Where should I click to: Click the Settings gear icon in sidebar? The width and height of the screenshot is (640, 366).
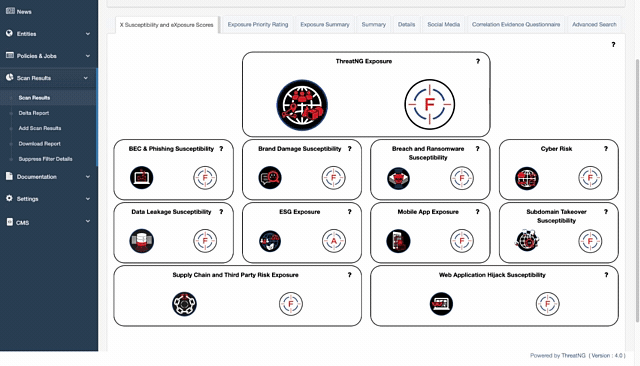coord(9,198)
